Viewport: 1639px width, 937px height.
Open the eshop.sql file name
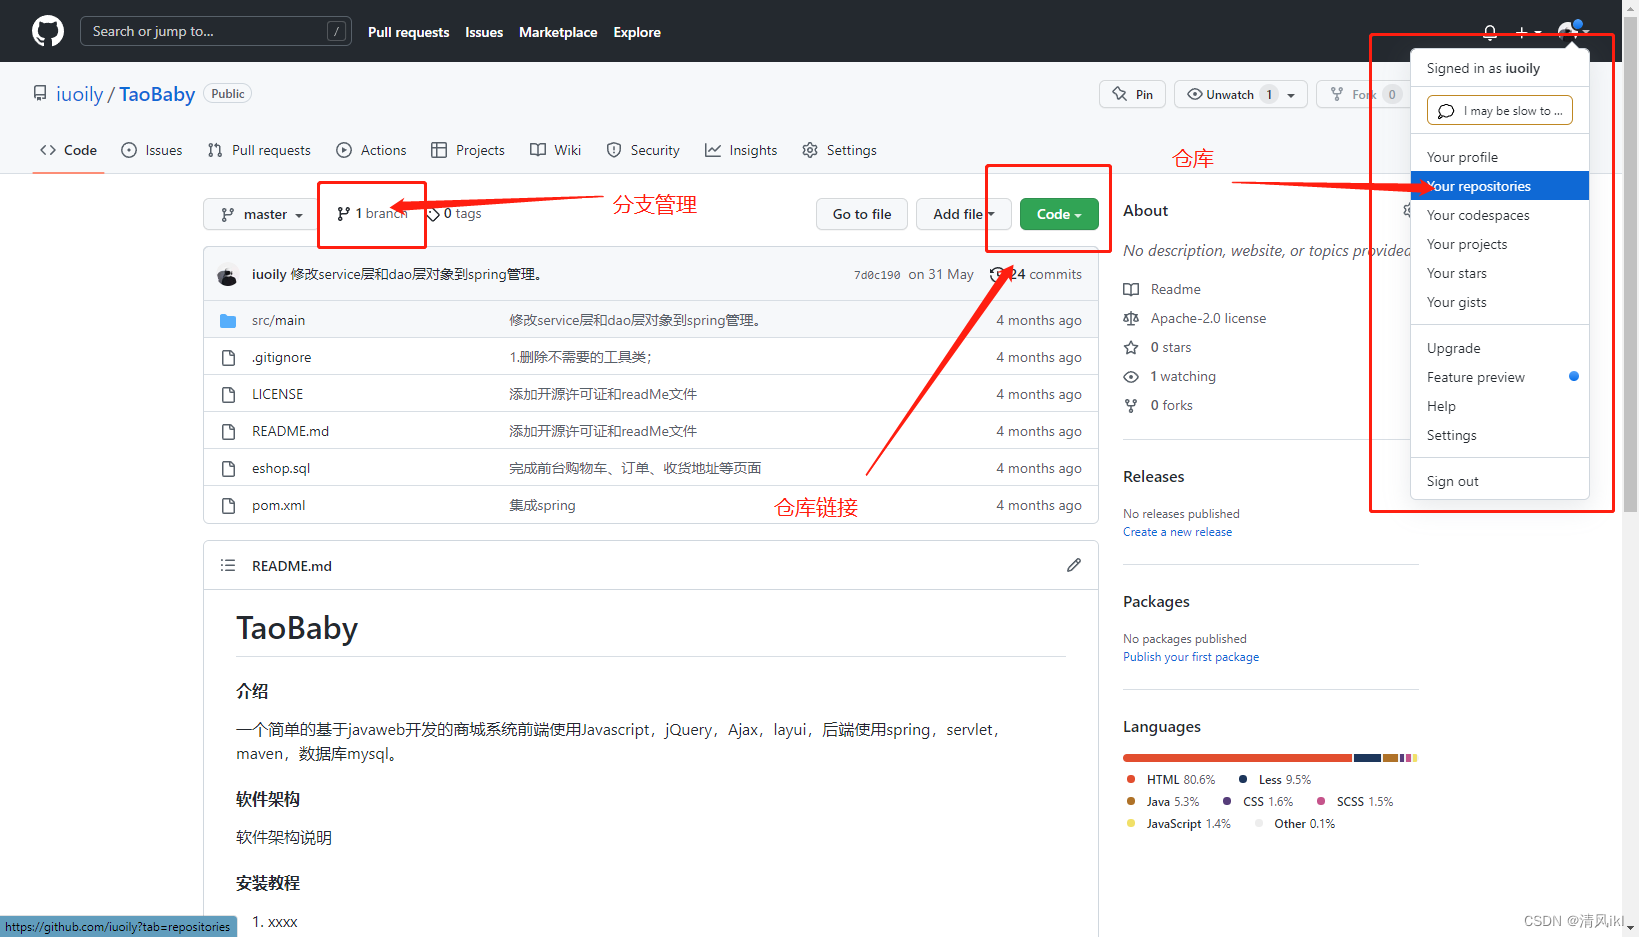(x=281, y=468)
